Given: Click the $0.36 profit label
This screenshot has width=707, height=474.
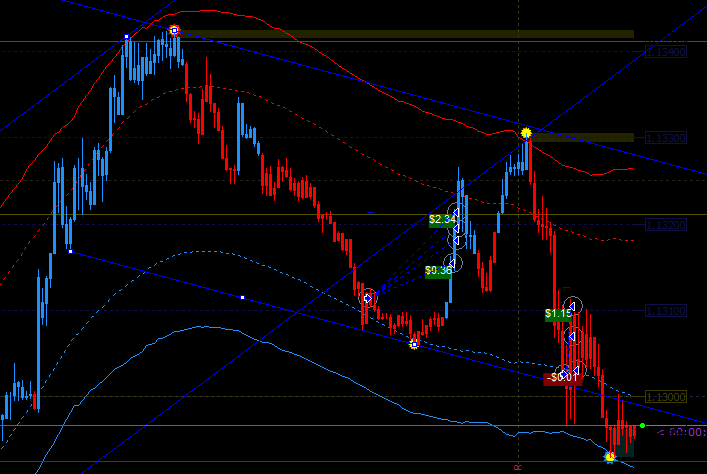Looking at the screenshot, I should (438, 271).
